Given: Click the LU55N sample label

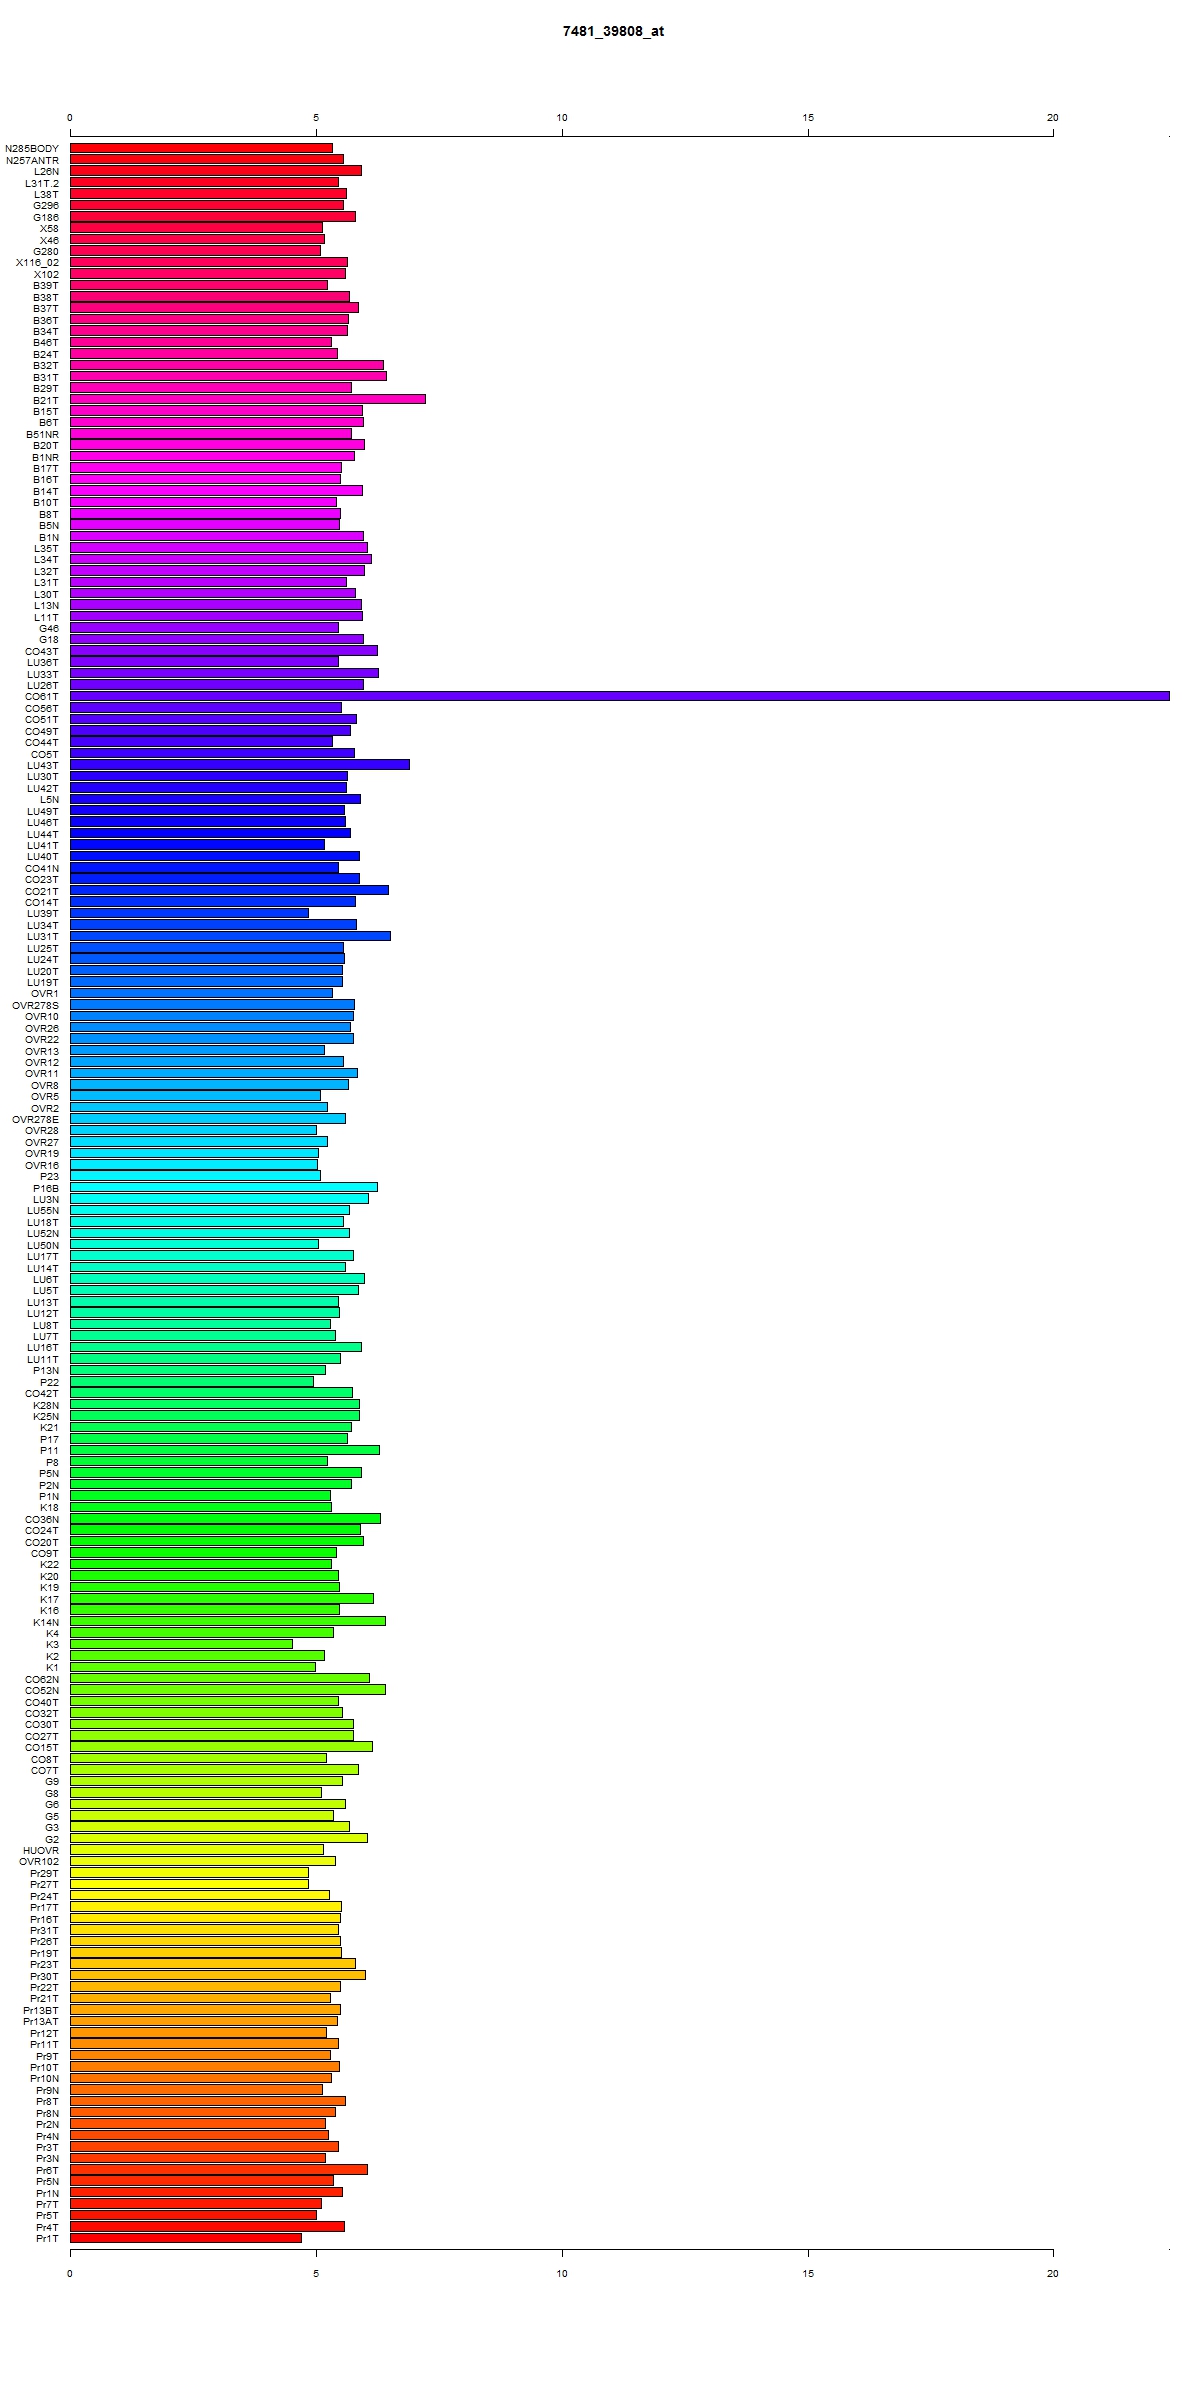Looking at the screenshot, I should point(43,1211).
